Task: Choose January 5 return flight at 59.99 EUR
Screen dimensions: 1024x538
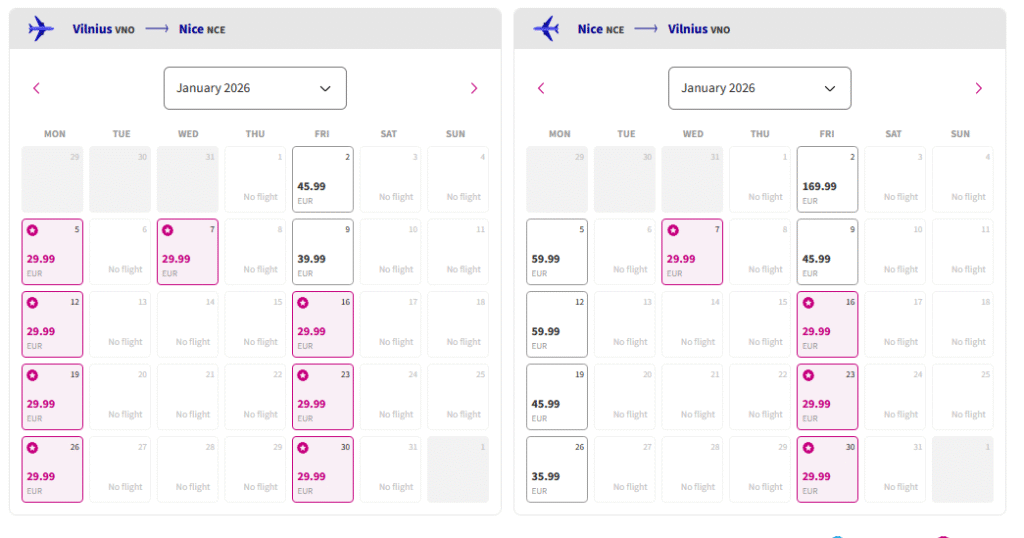Action: [x=557, y=252]
